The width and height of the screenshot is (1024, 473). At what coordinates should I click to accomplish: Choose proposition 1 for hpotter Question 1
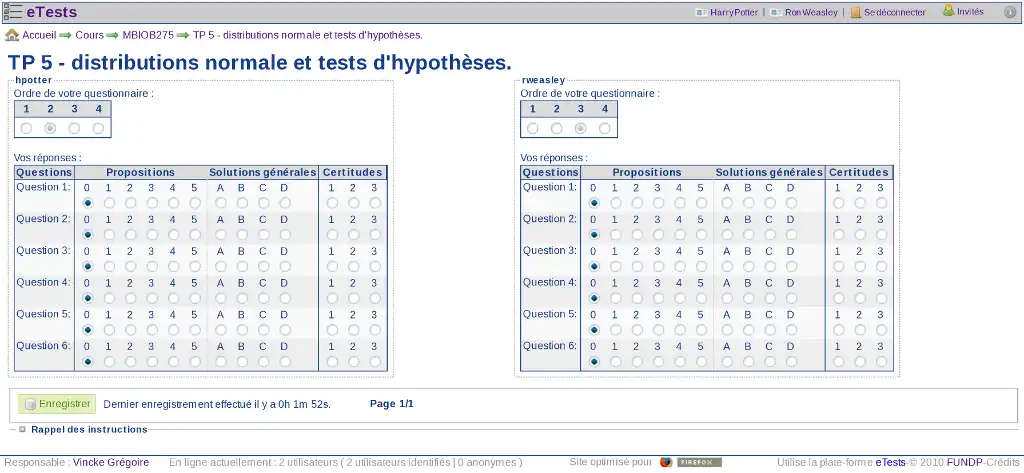click(x=109, y=203)
